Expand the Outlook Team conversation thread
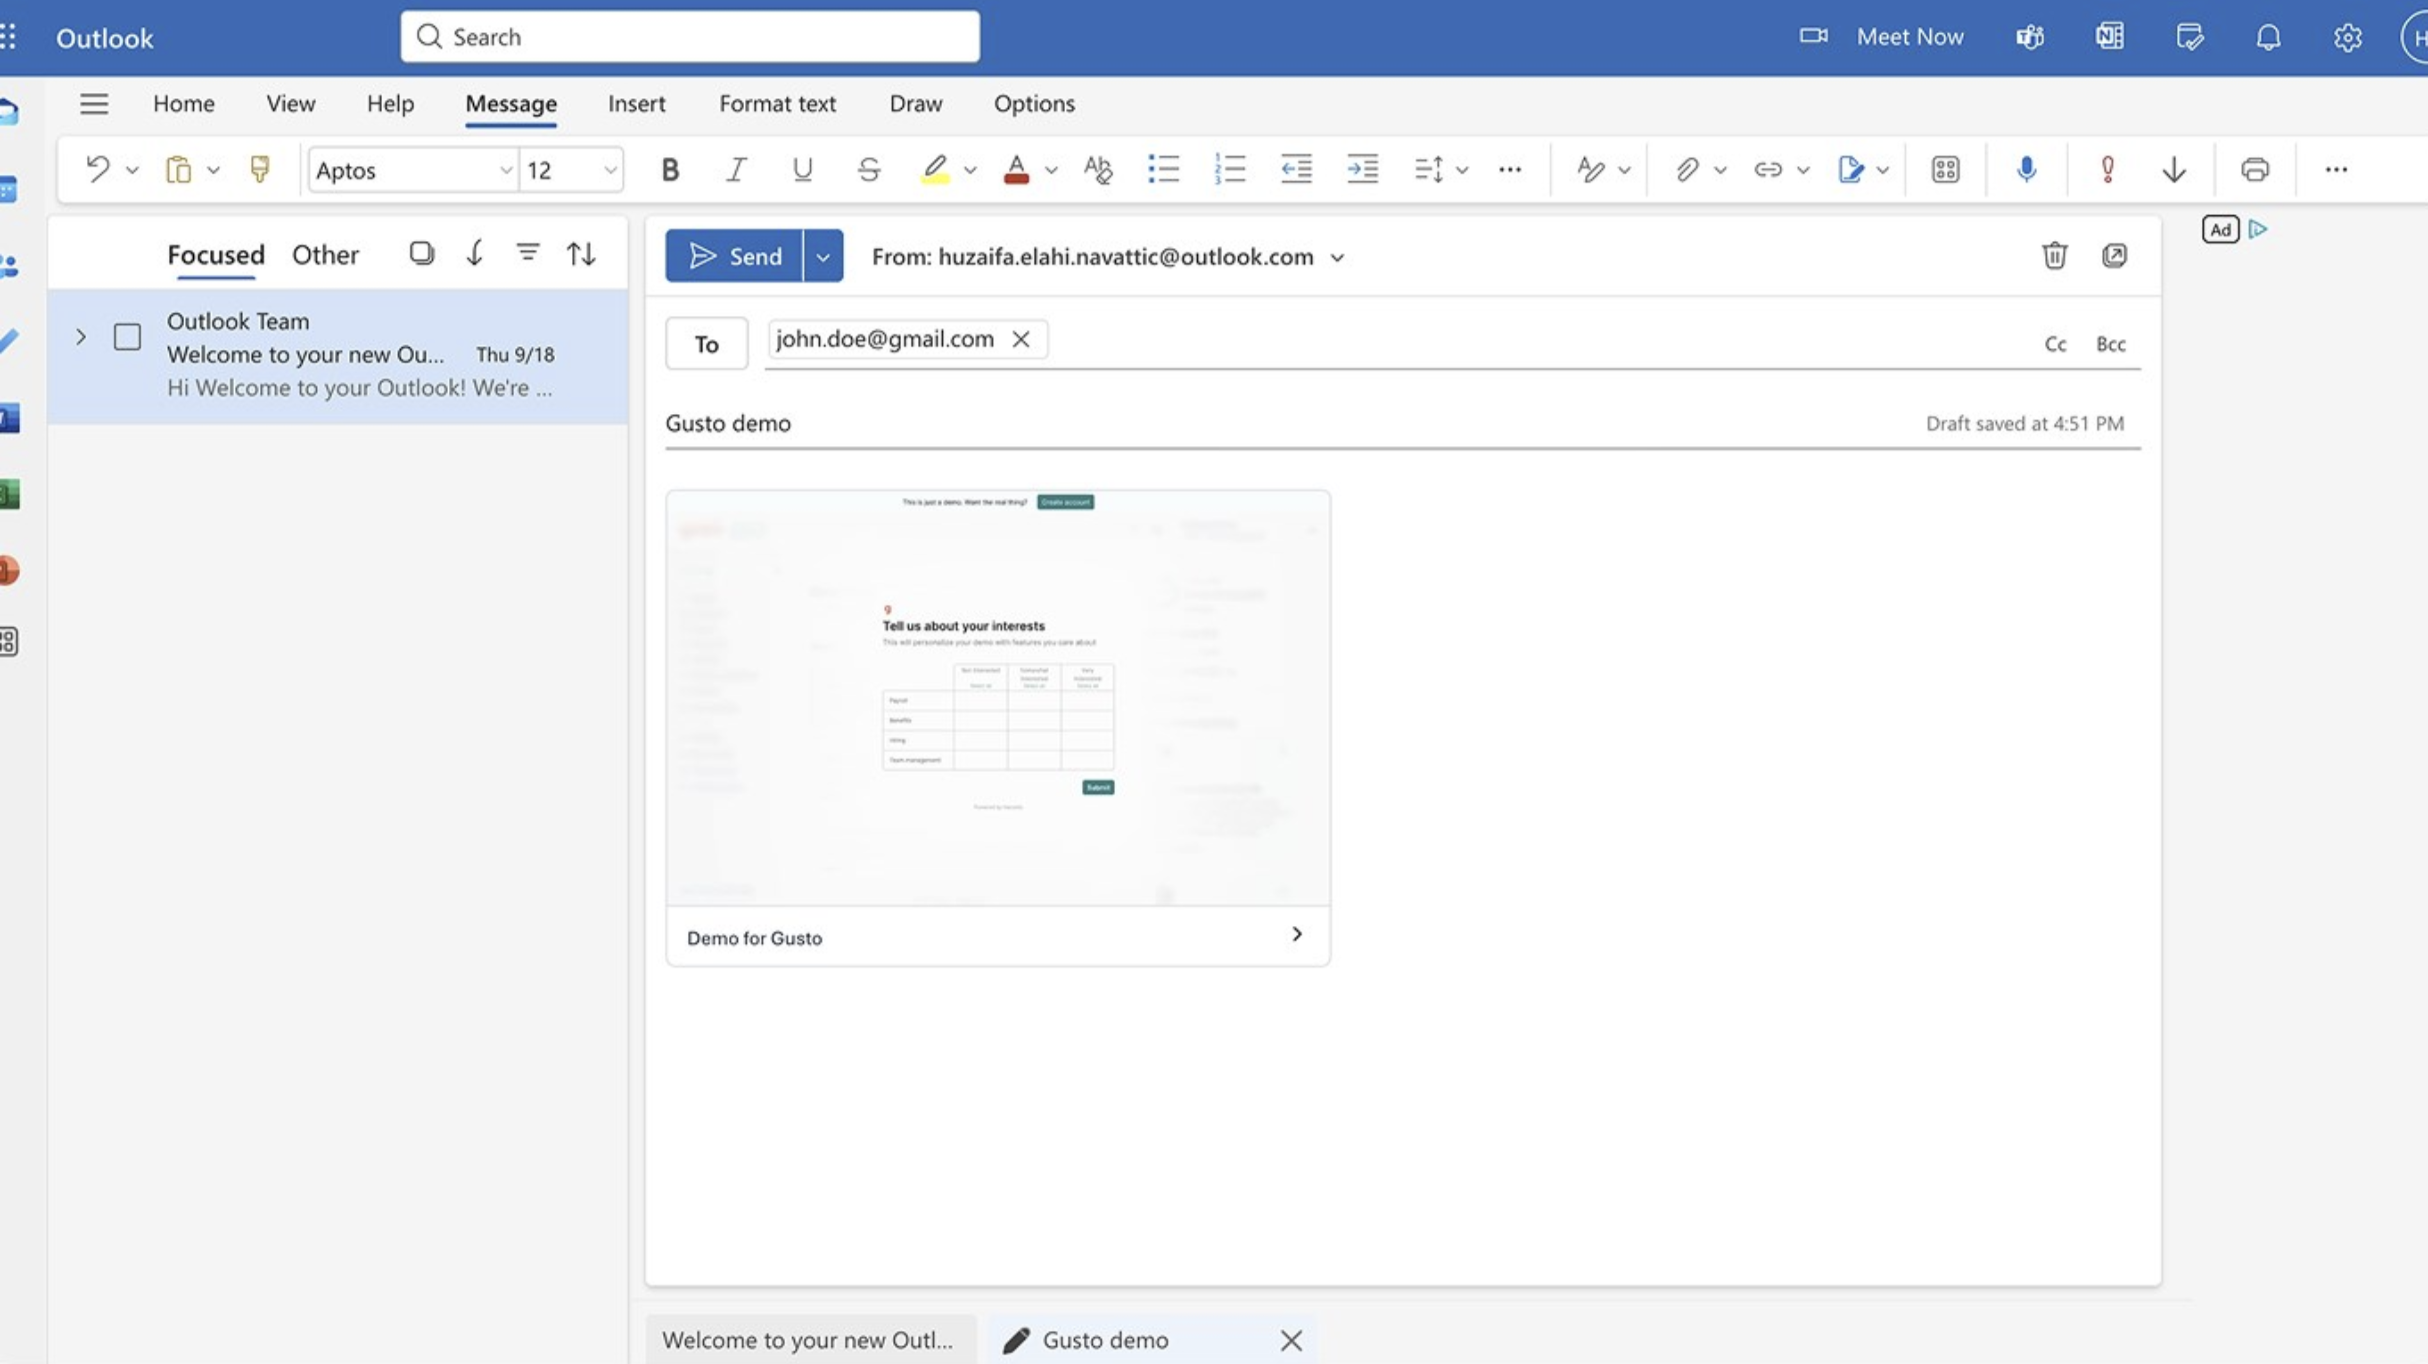Screen dimensions: 2428x1364 click(x=80, y=337)
